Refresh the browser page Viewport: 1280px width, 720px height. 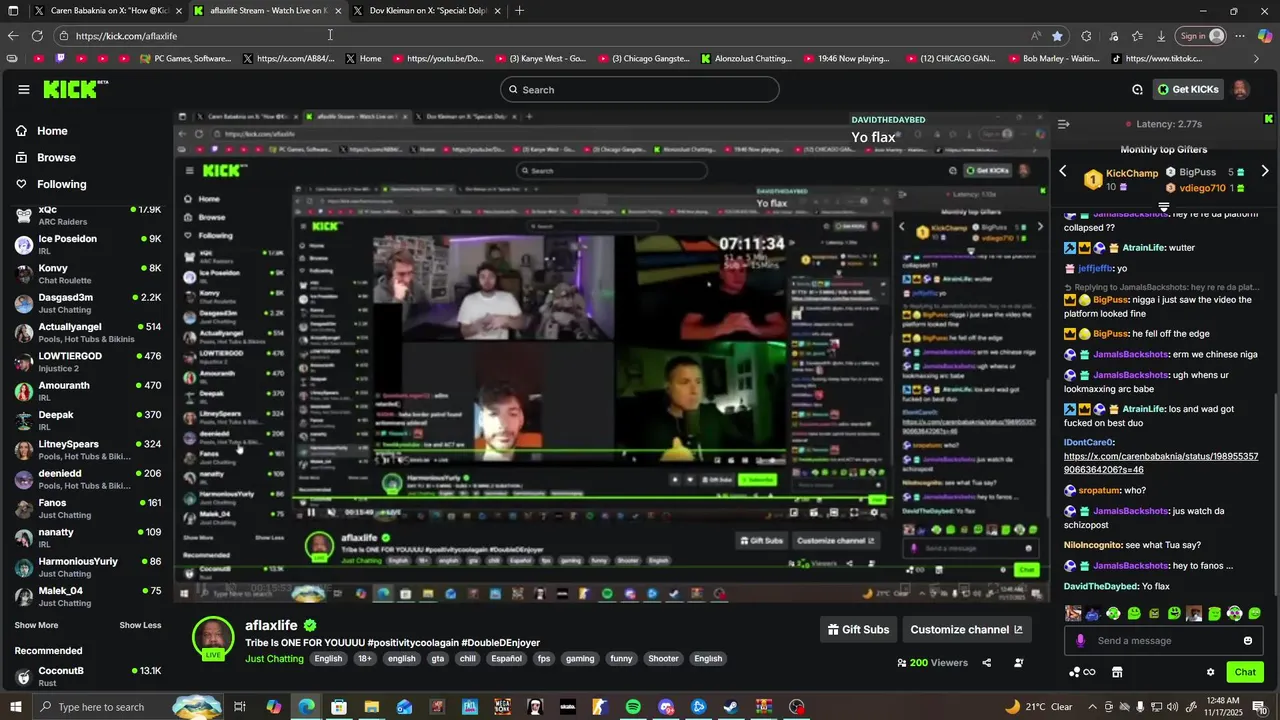coord(37,36)
